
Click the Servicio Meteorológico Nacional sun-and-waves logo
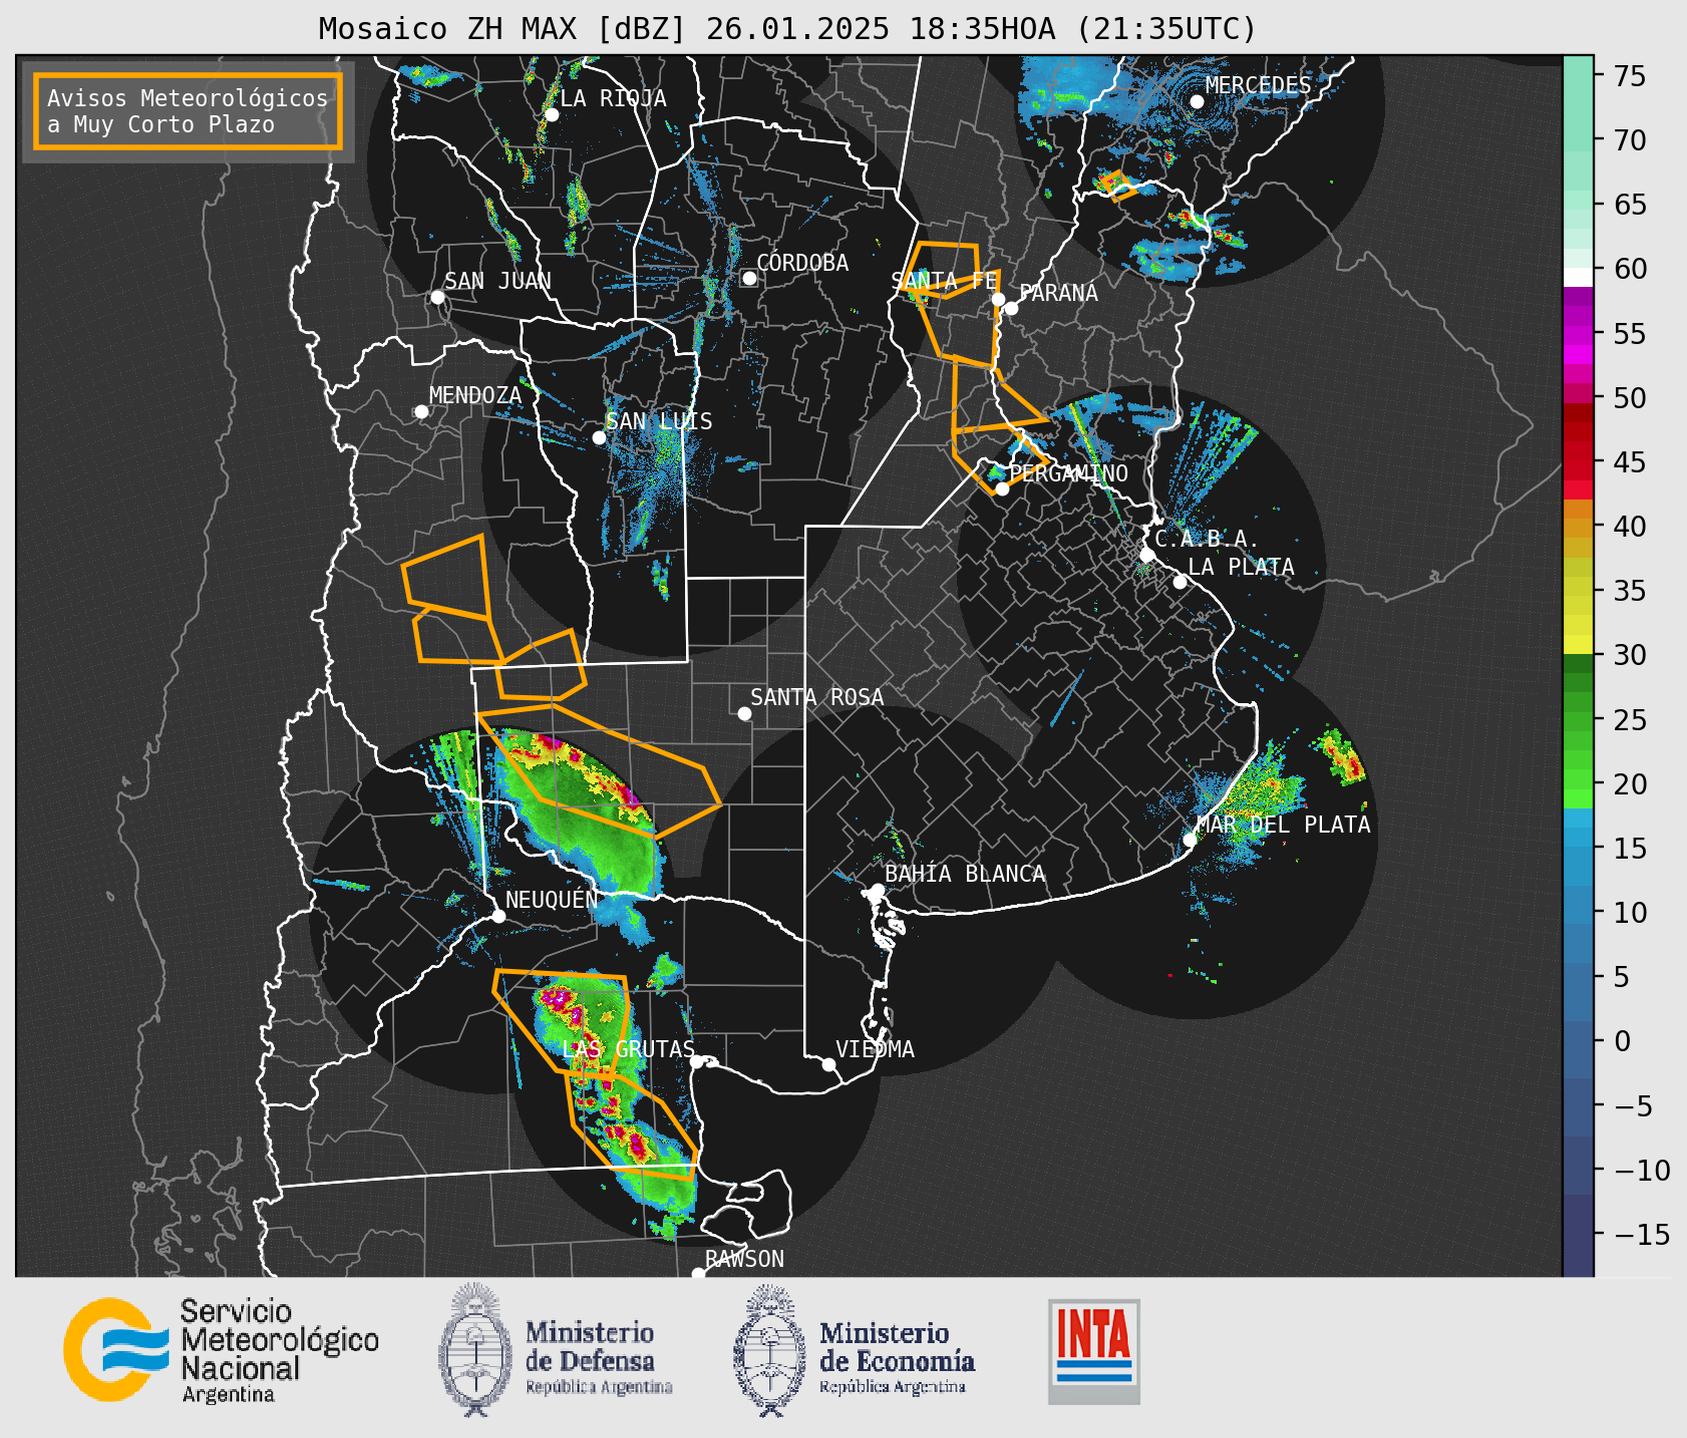[116, 1349]
